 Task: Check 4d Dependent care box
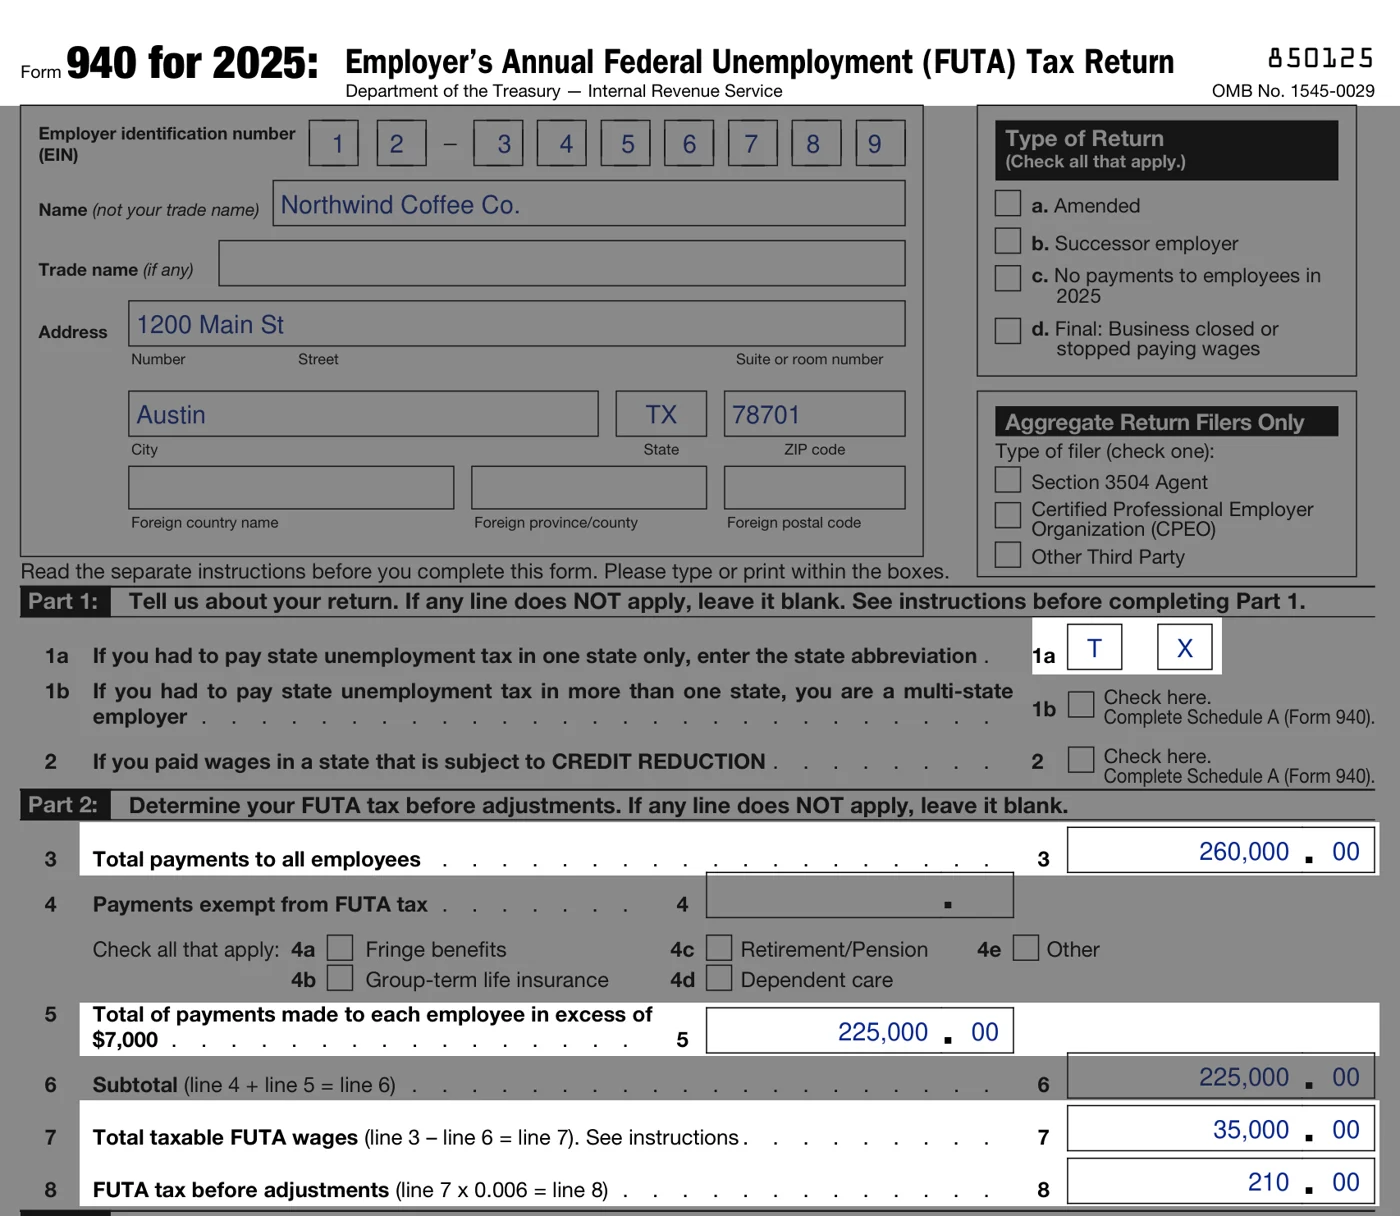tap(719, 978)
